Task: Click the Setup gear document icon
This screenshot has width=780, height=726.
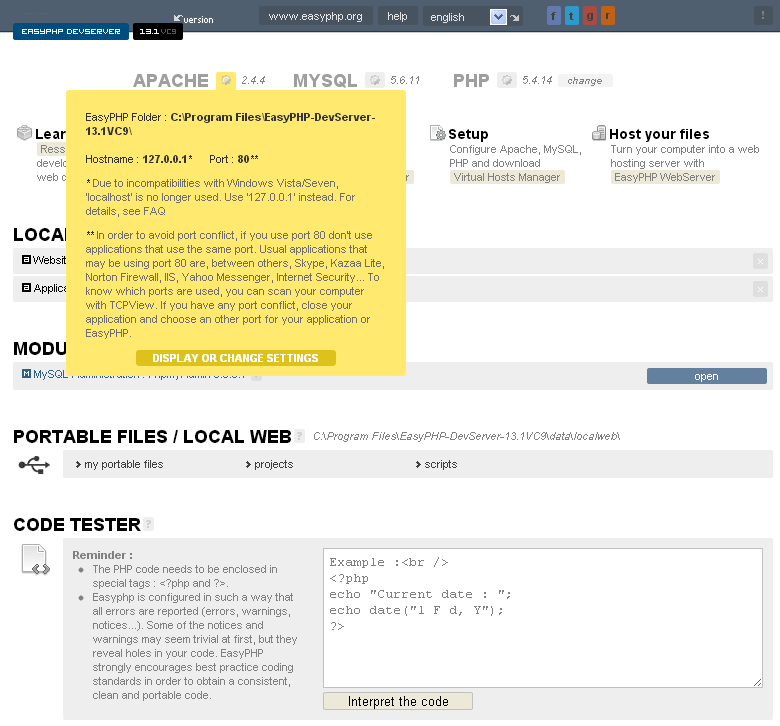Action: 437,133
